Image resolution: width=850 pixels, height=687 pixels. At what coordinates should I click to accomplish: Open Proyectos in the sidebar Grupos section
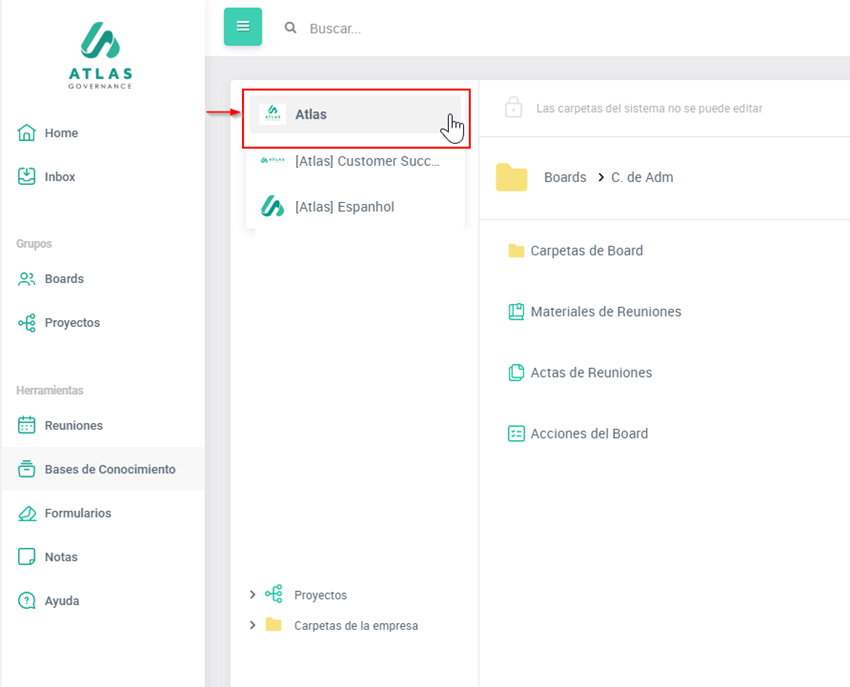click(71, 323)
